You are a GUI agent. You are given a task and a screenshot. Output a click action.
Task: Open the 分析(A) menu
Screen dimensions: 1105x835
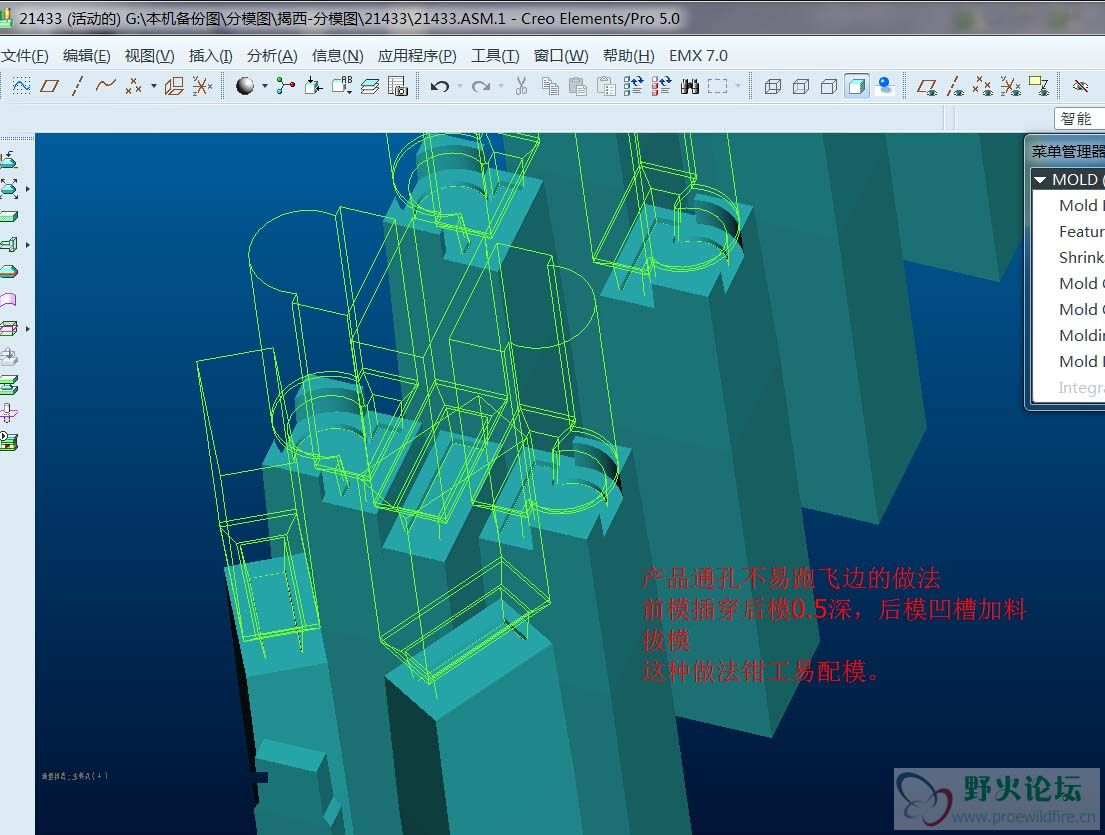point(272,56)
